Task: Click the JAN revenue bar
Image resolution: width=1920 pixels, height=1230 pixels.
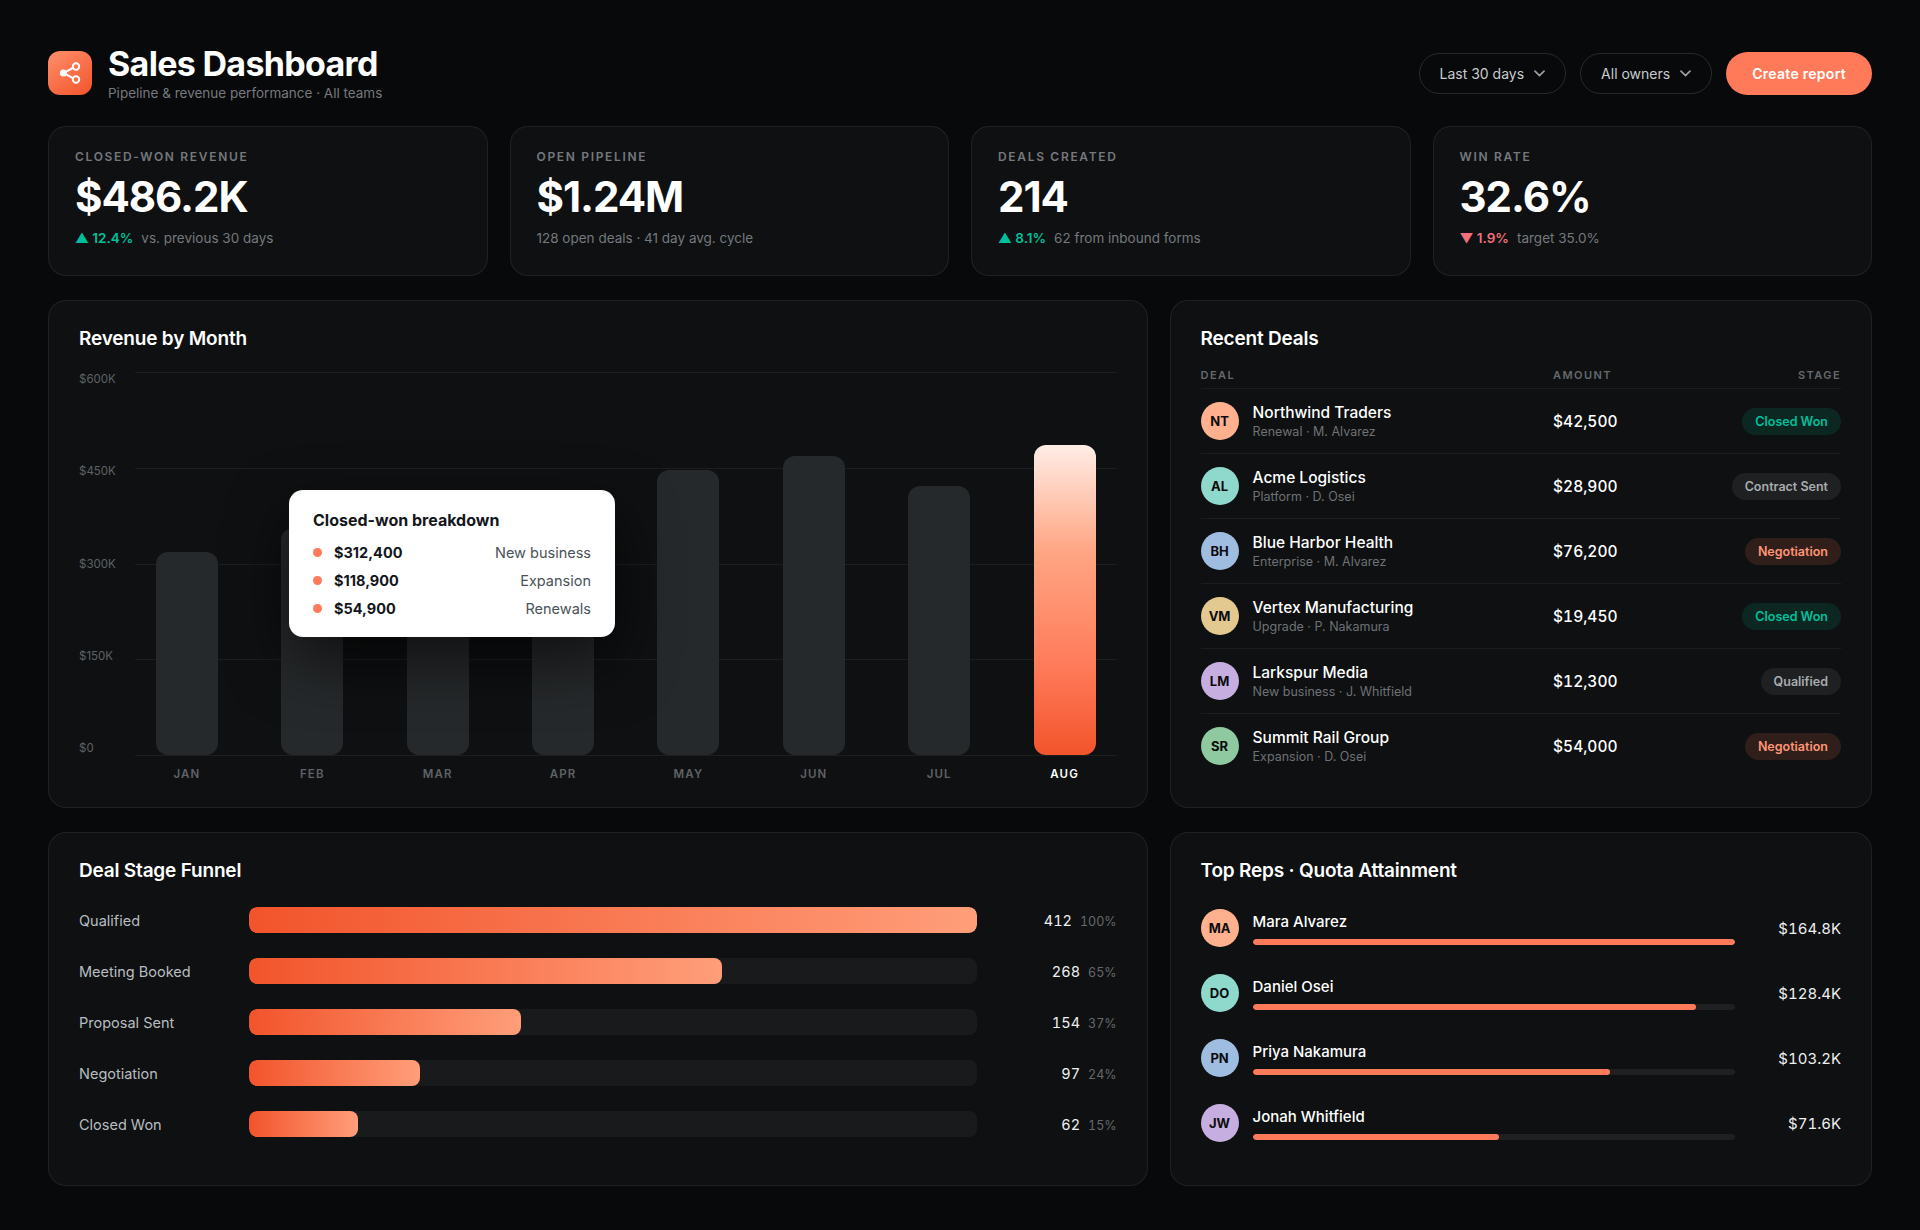Action: click(x=186, y=653)
